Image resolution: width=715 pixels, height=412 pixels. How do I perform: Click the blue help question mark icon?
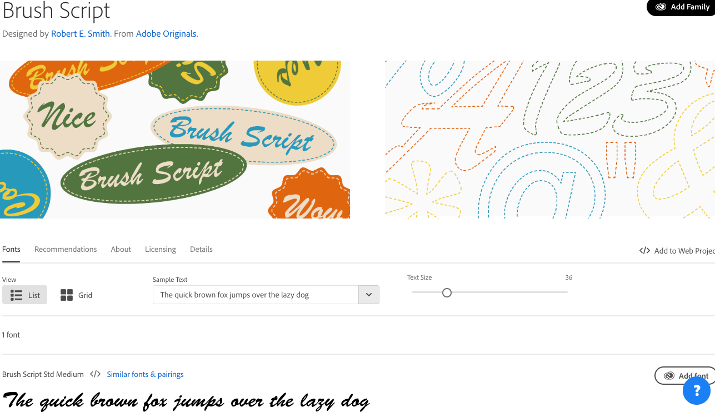coord(696,391)
